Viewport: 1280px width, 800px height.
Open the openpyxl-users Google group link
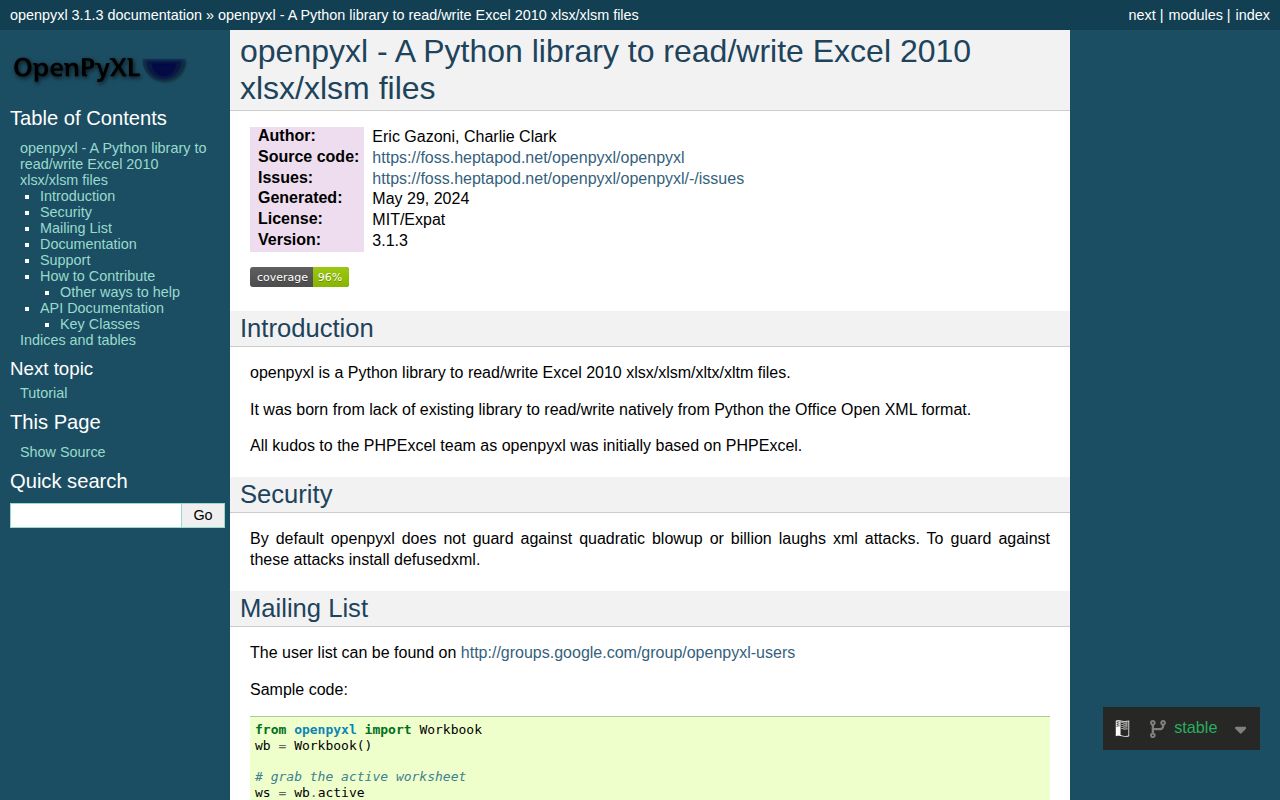point(628,652)
